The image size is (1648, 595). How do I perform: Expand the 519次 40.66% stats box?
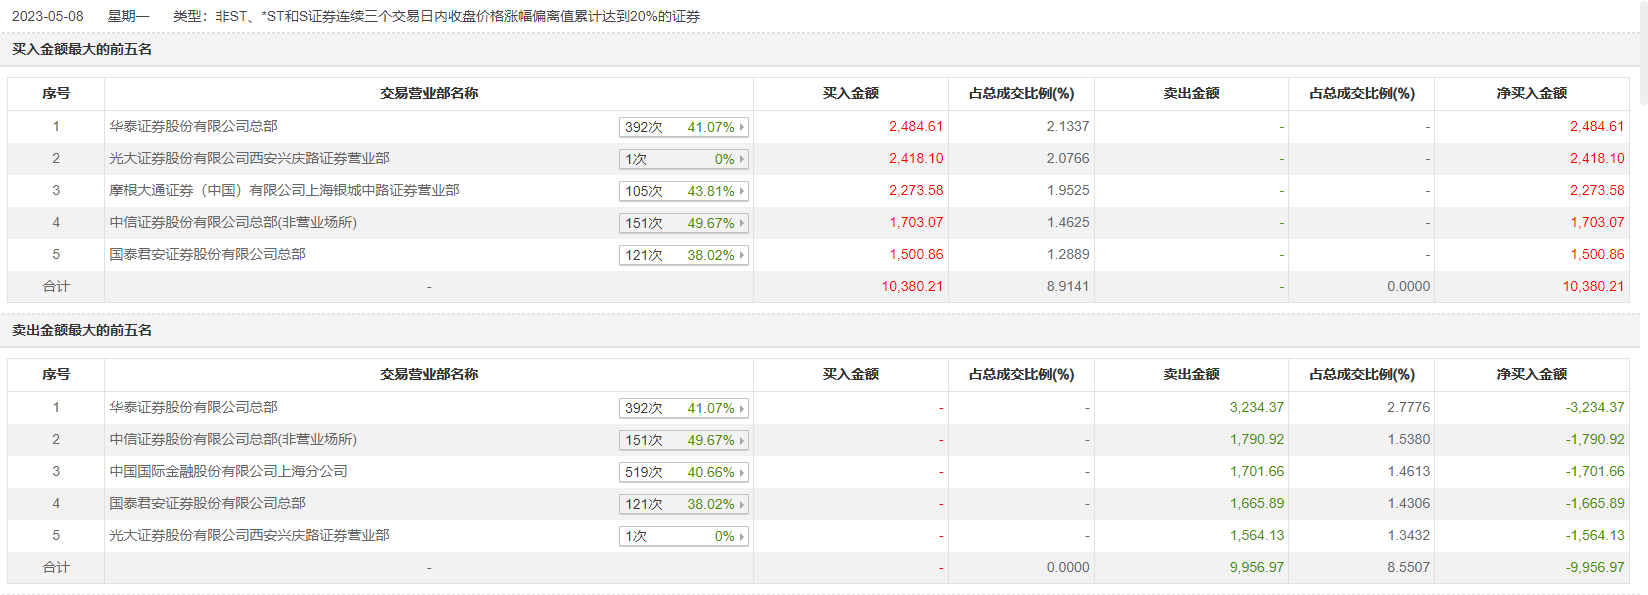[684, 472]
